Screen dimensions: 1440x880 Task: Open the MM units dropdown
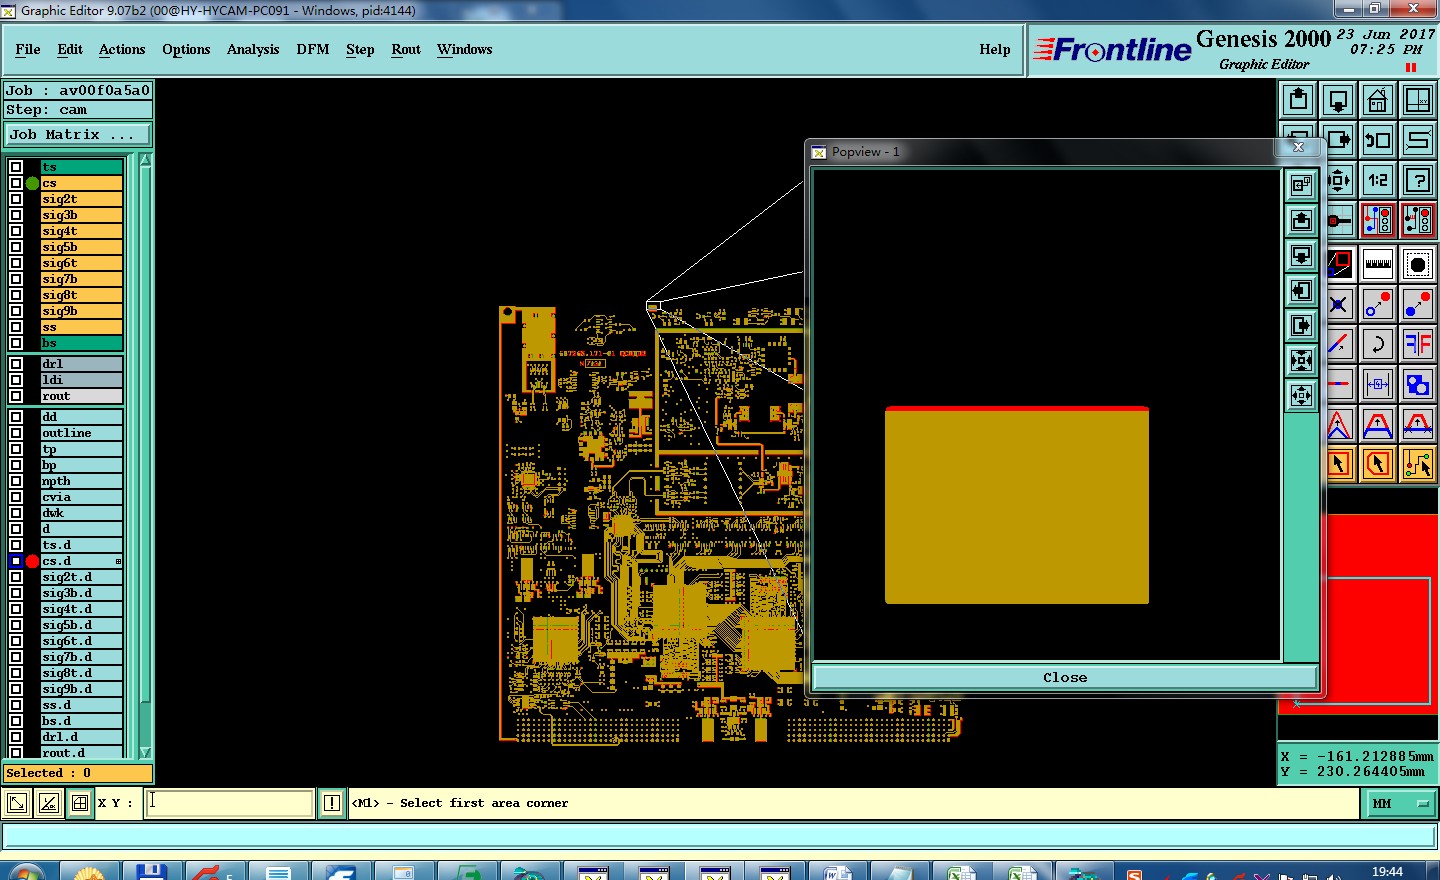click(x=1400, y=803)
